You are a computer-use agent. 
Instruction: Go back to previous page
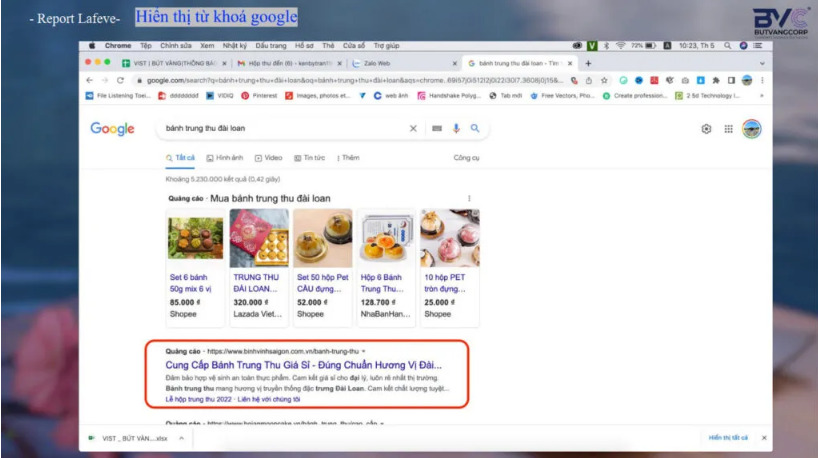pyautogui.click(x=89, y=80)
